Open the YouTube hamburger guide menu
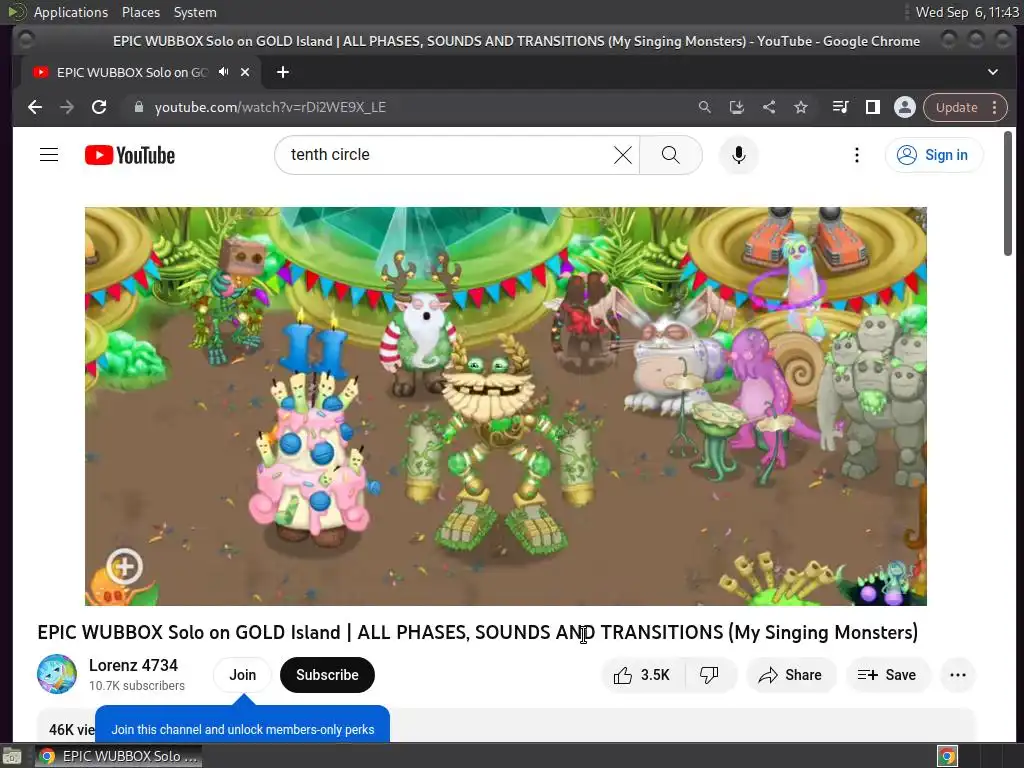 tap(49, 155)
